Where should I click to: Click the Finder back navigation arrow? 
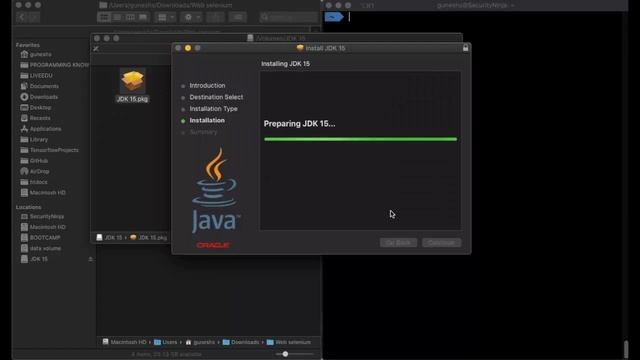[x=22, y=17]
